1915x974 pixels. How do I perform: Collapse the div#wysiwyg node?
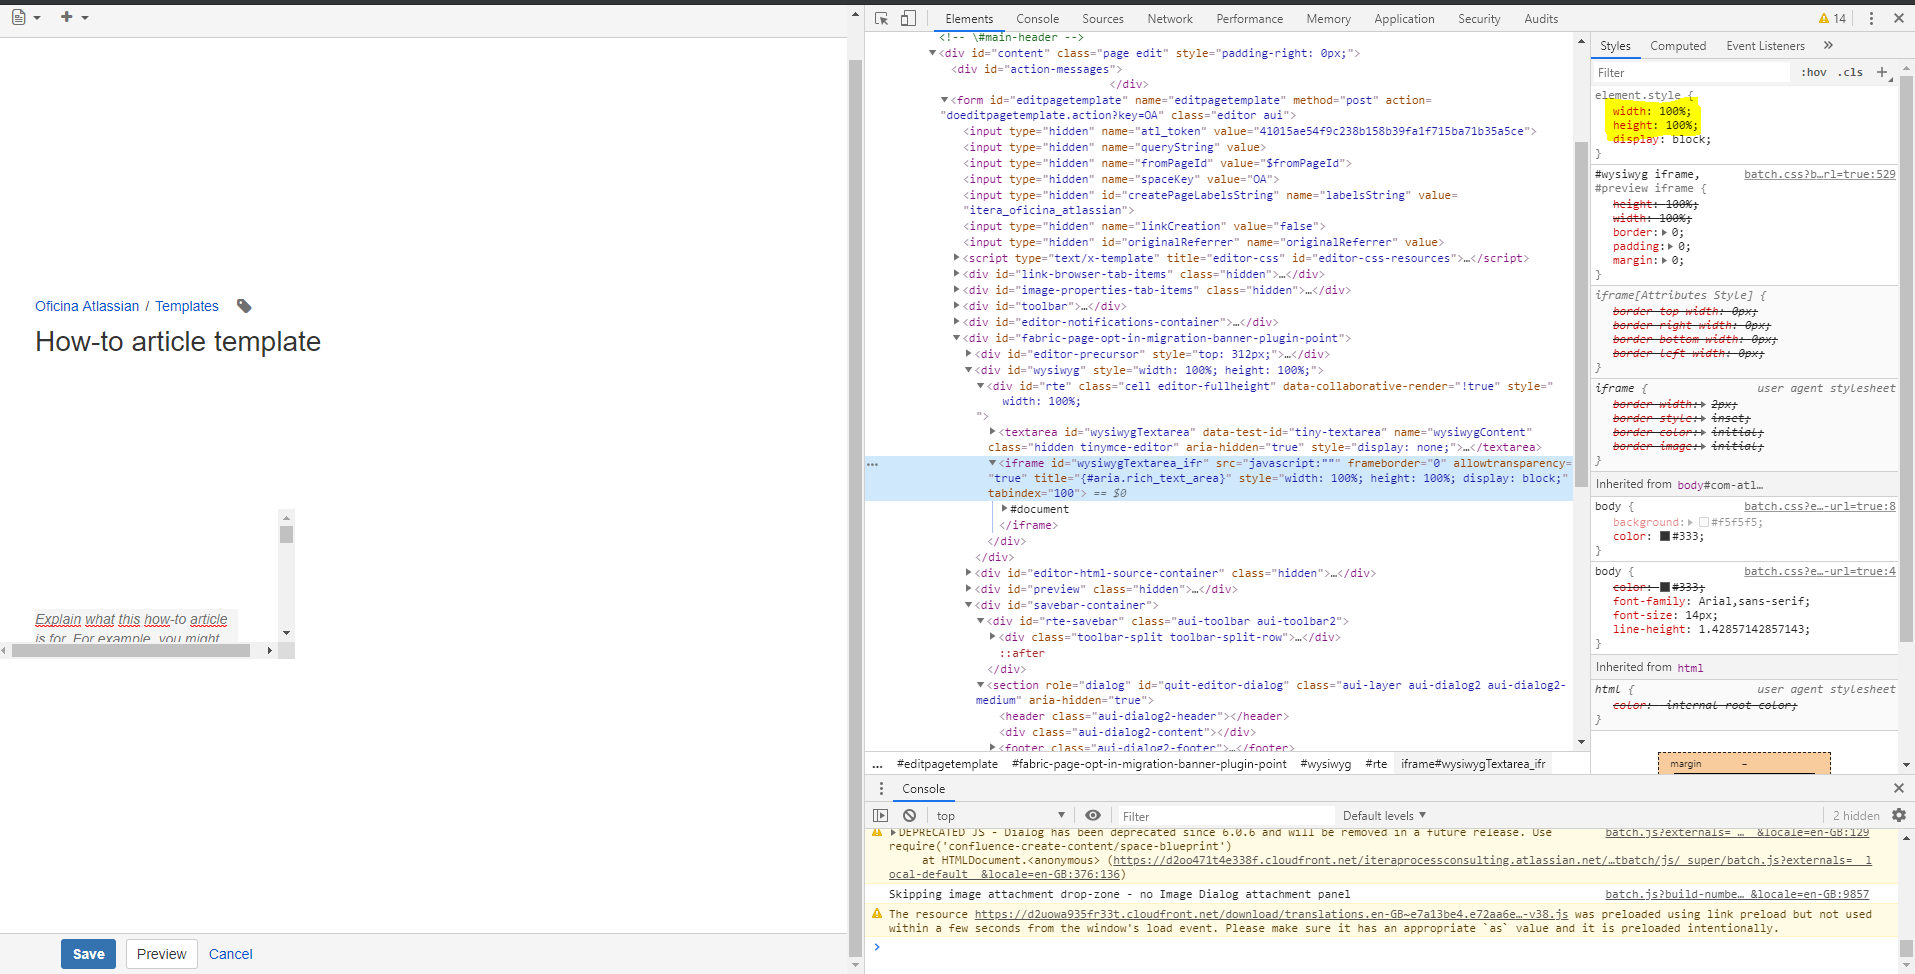968,370
